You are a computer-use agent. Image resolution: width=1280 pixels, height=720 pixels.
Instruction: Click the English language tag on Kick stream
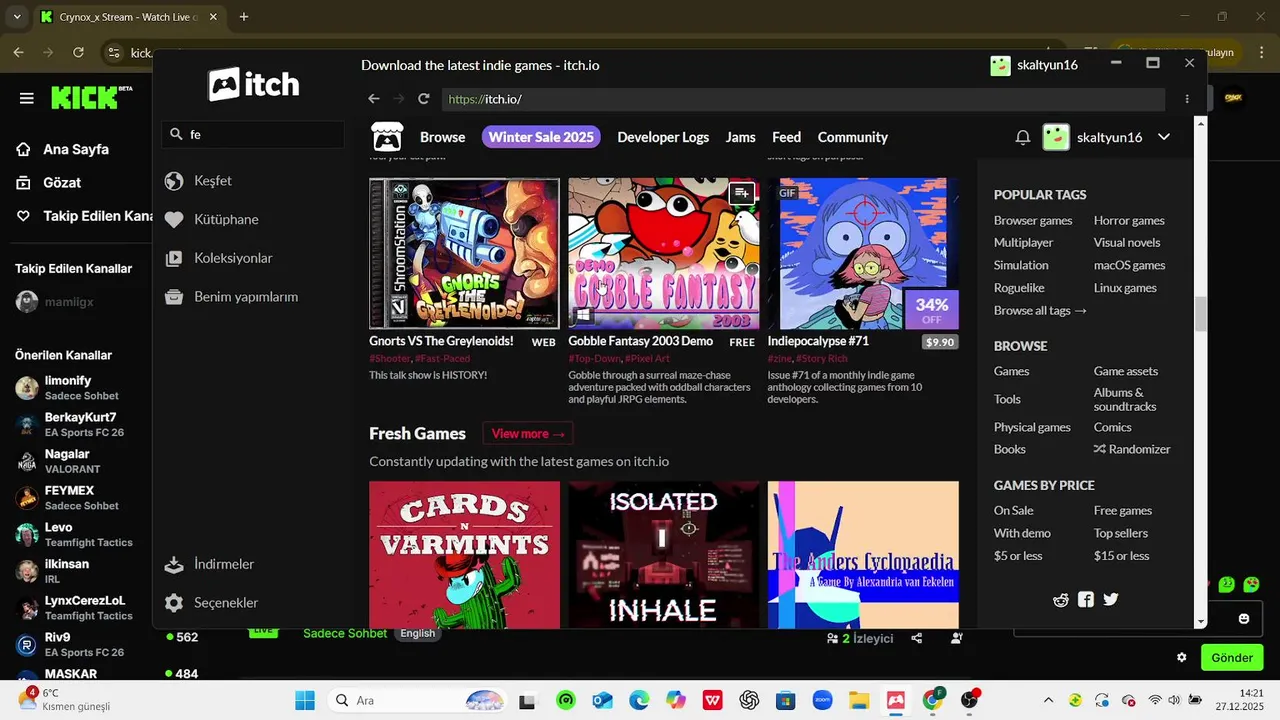point(418,633)
